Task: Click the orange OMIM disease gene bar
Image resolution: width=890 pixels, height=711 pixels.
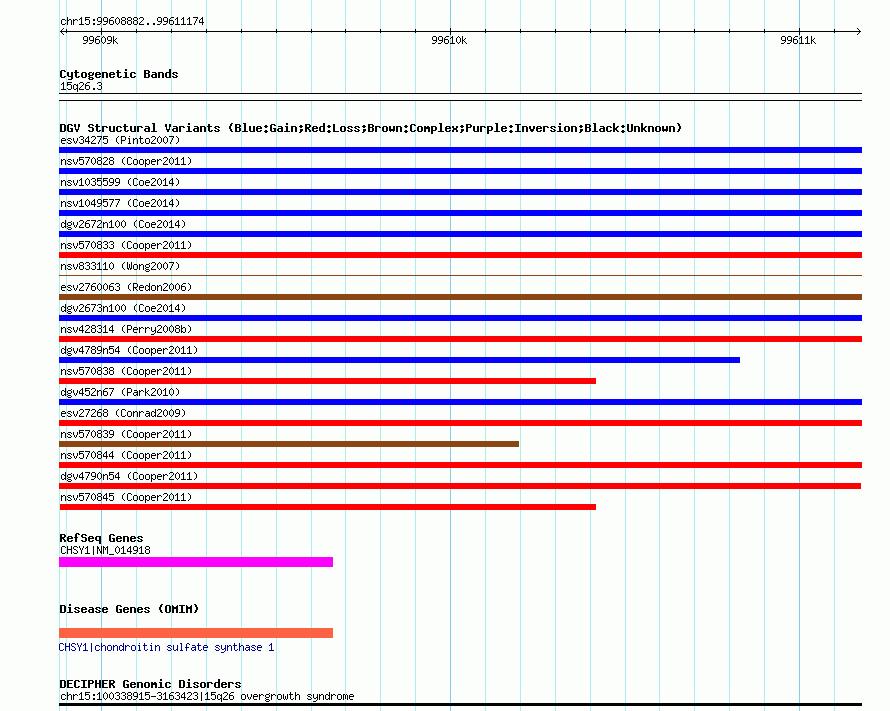Action: click(x=196, y=633)
